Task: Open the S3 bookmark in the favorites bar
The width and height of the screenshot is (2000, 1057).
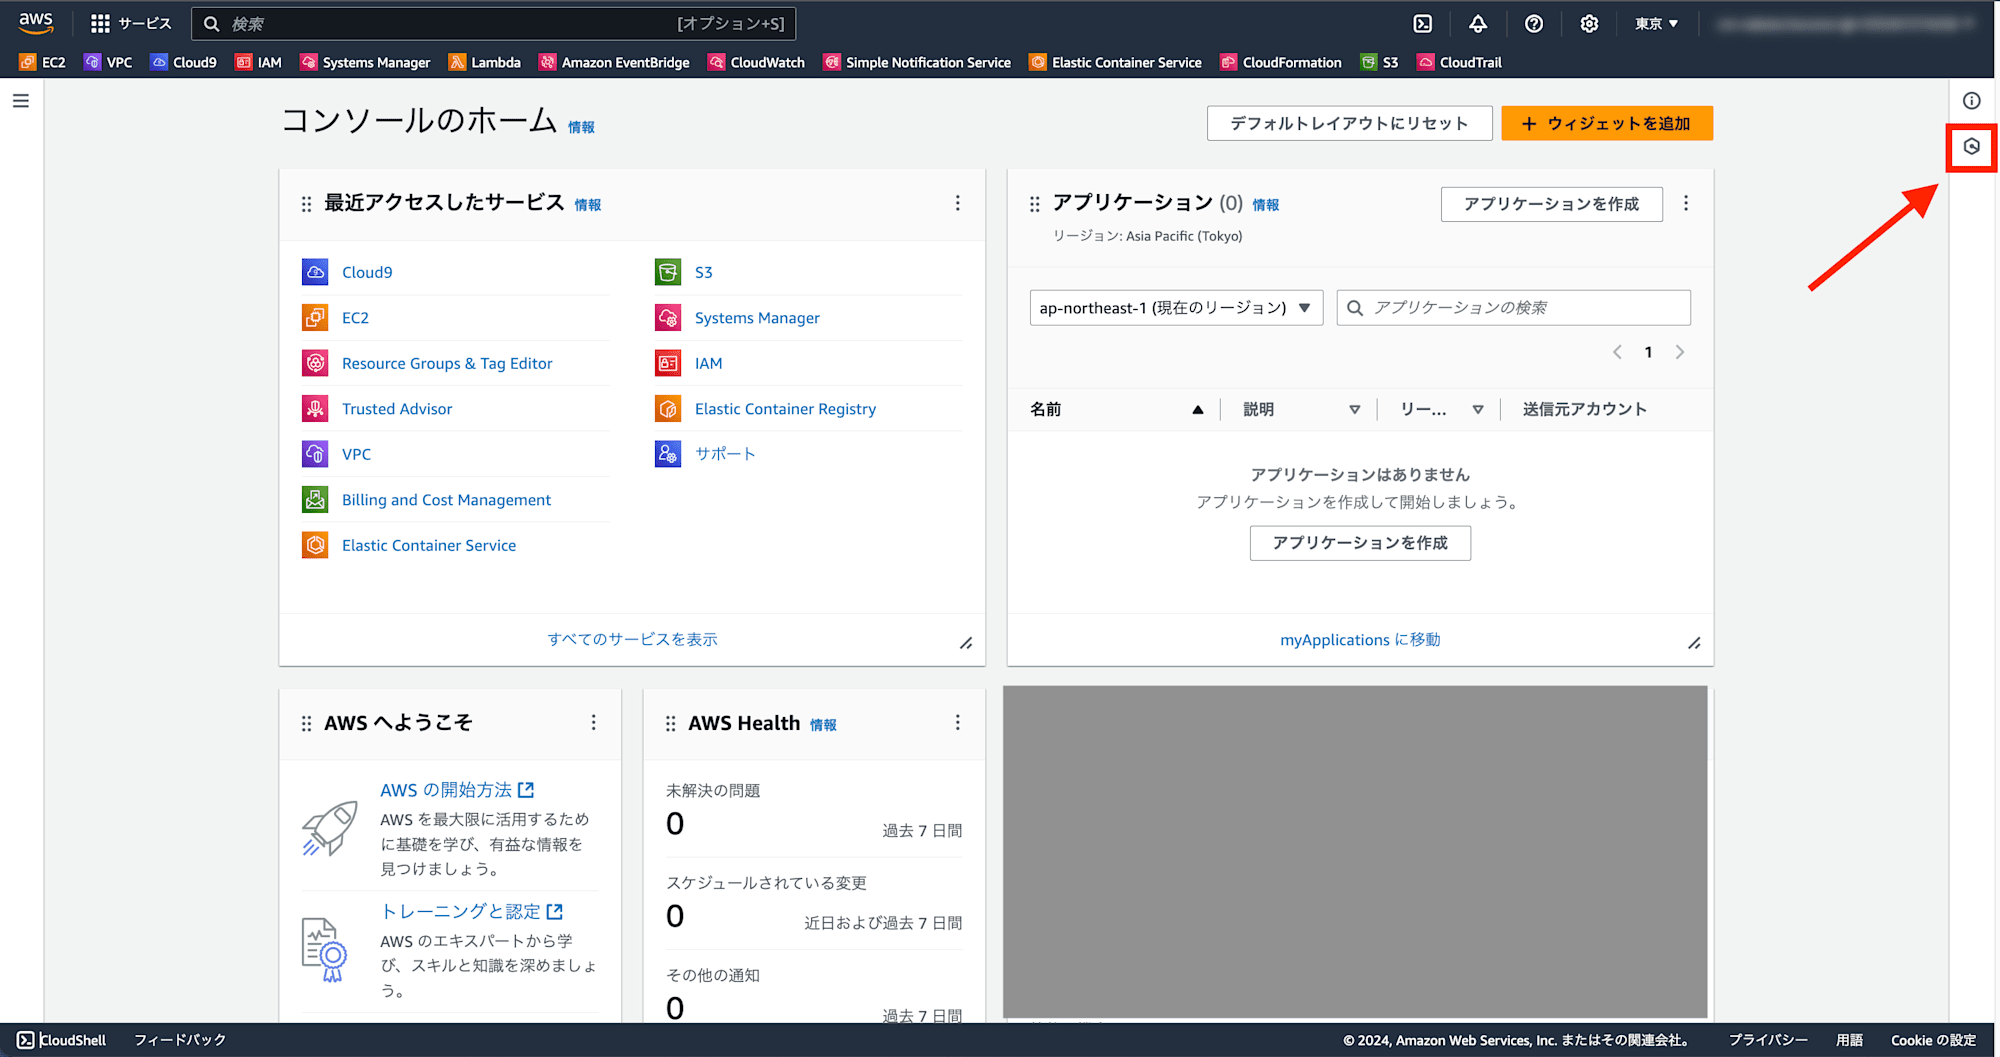Action: coord(1379,62)
